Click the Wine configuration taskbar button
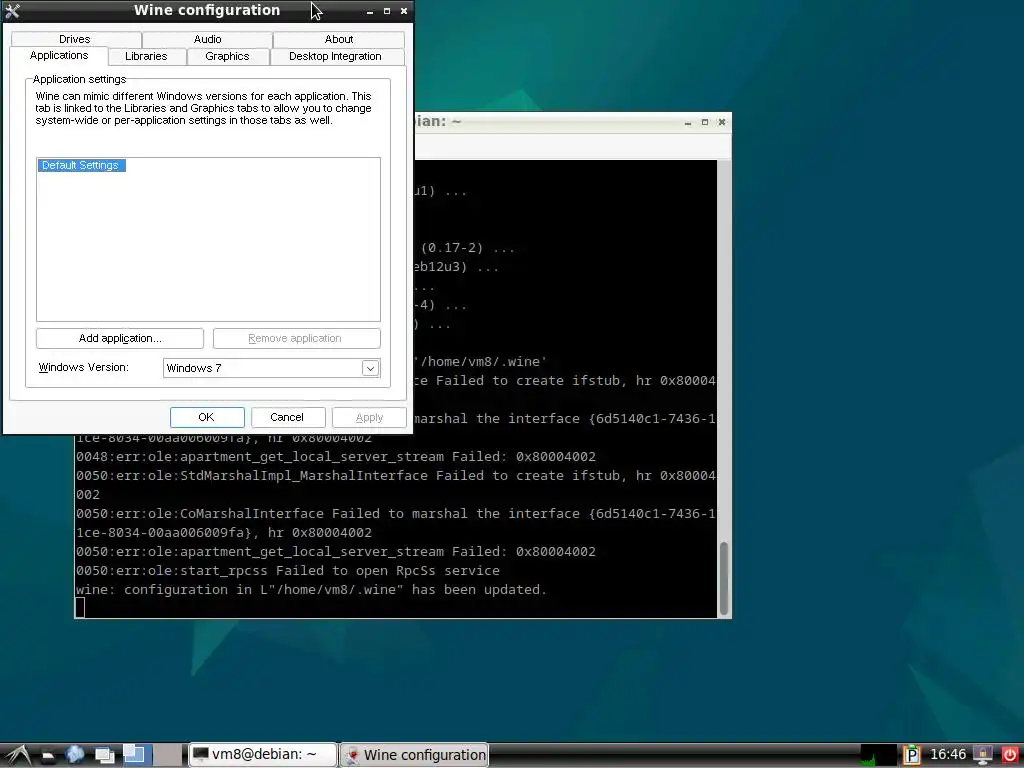 coord(414,755)
